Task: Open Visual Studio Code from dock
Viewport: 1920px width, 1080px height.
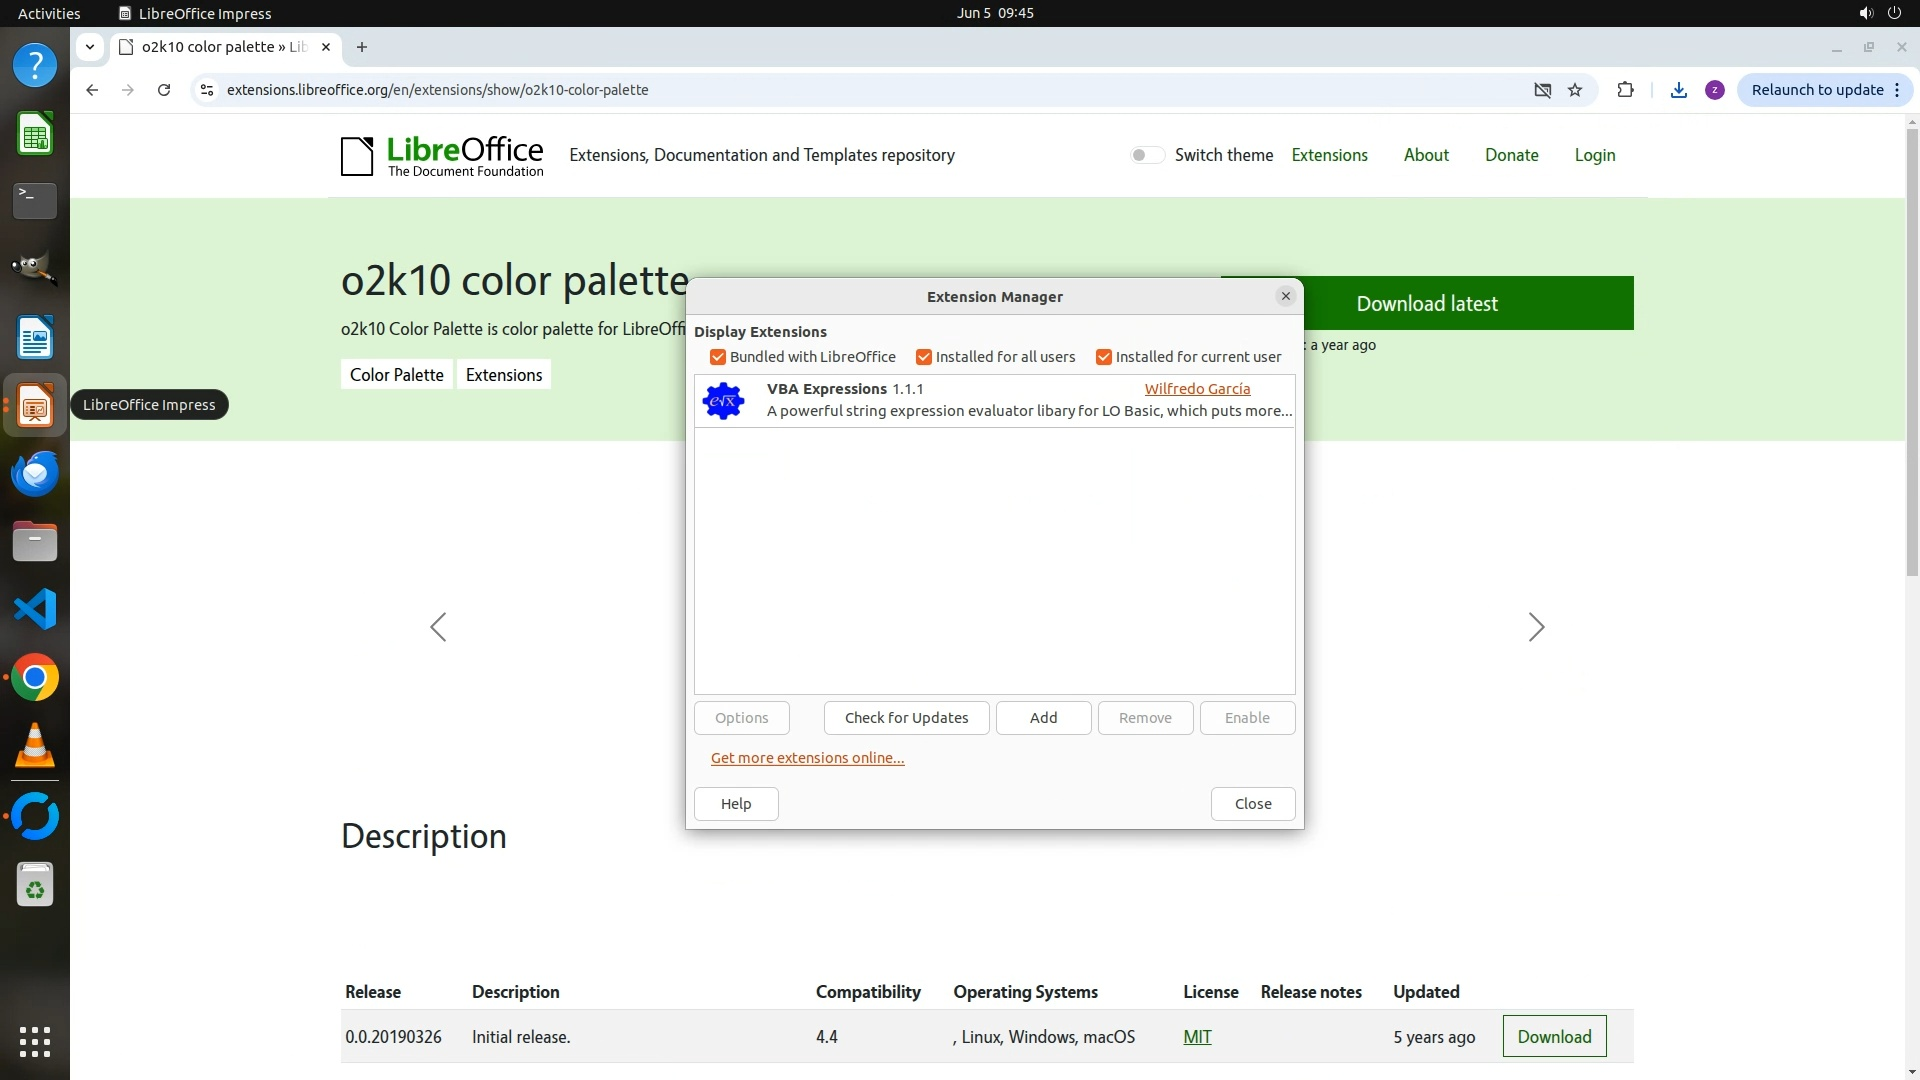Action: tap(35, 609)
